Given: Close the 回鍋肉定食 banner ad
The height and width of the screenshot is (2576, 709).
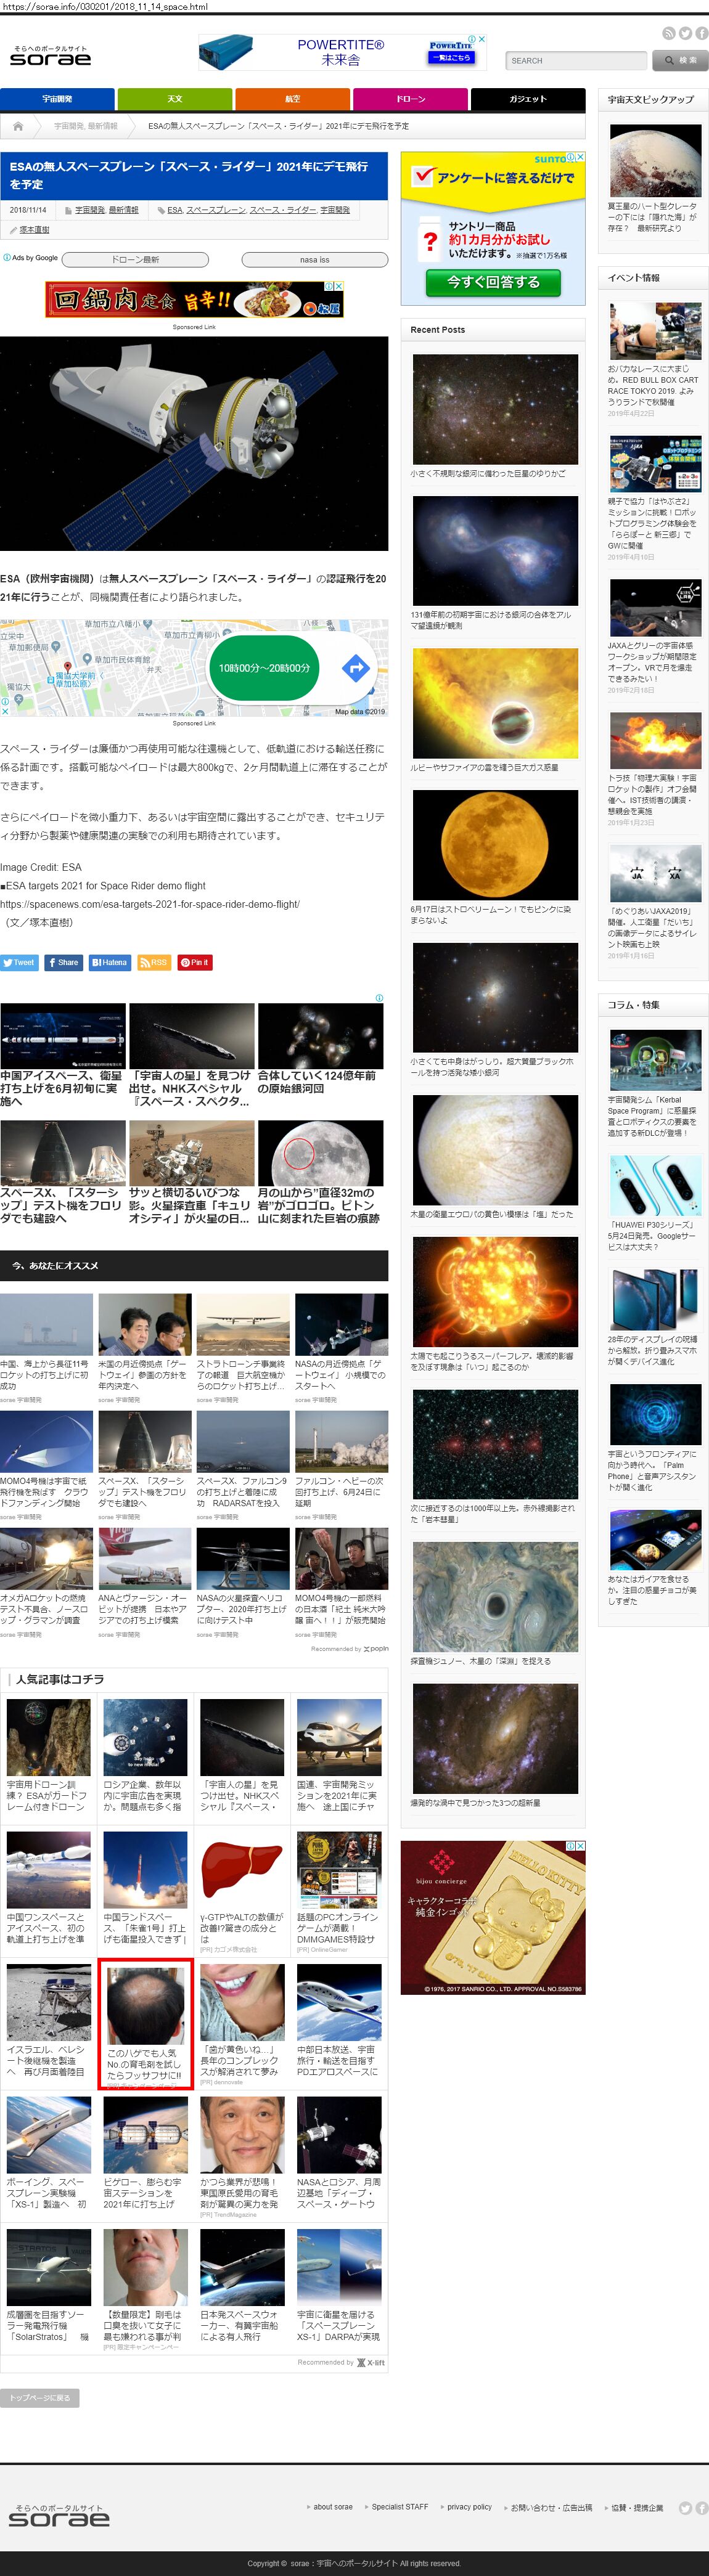Looking at the screenshot, I should (x=338, y=286).
